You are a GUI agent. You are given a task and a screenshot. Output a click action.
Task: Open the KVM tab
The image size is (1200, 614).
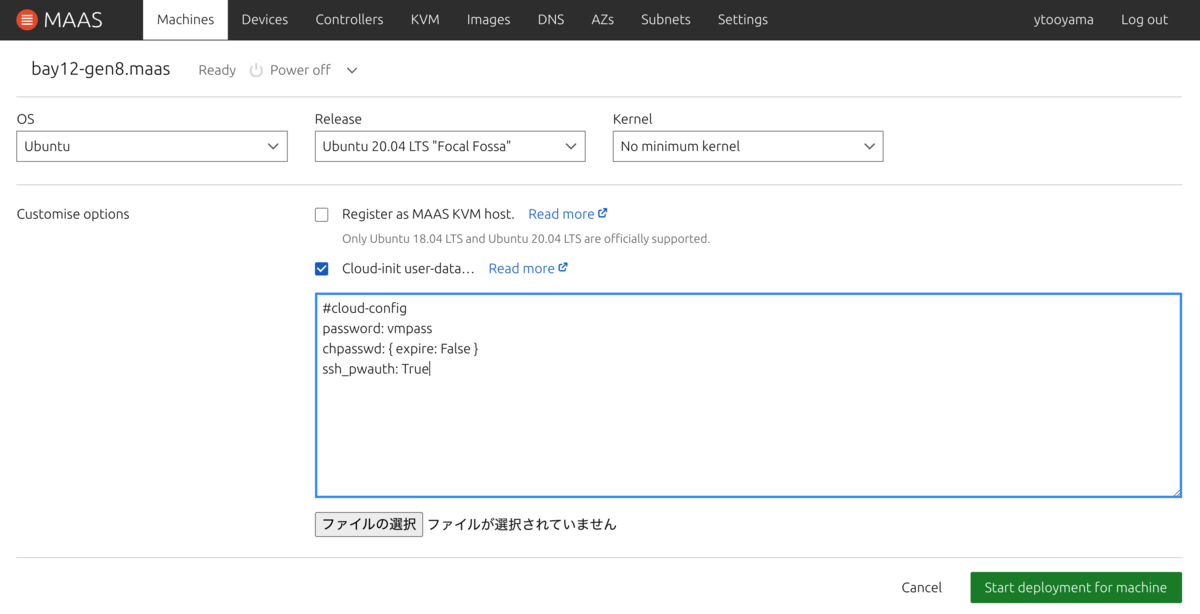click(x=425, y=20)
